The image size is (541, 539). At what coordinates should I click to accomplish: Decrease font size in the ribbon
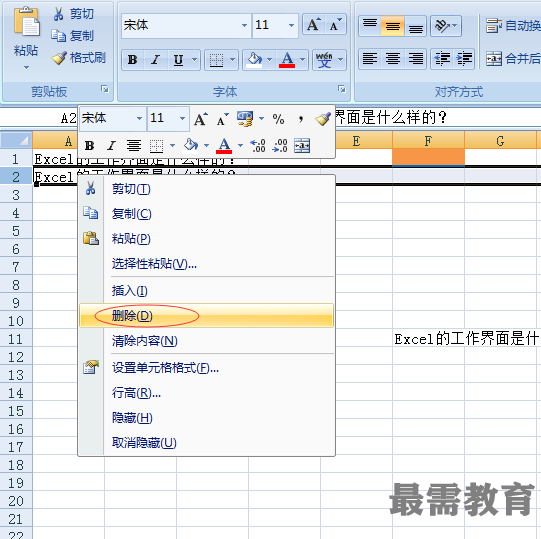pos(336,25)
